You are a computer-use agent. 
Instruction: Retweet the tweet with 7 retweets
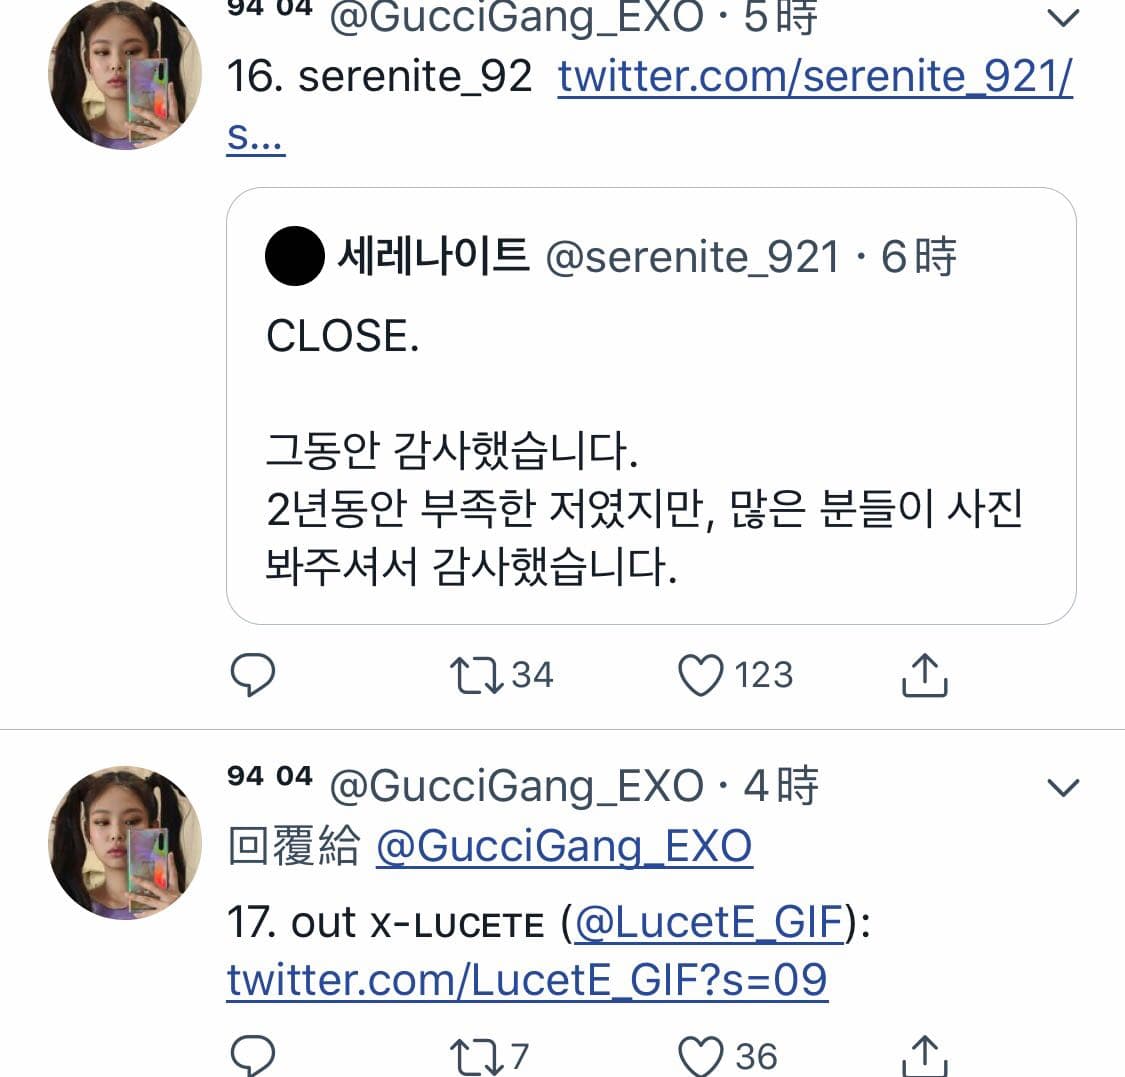(x=476, y=1057)
